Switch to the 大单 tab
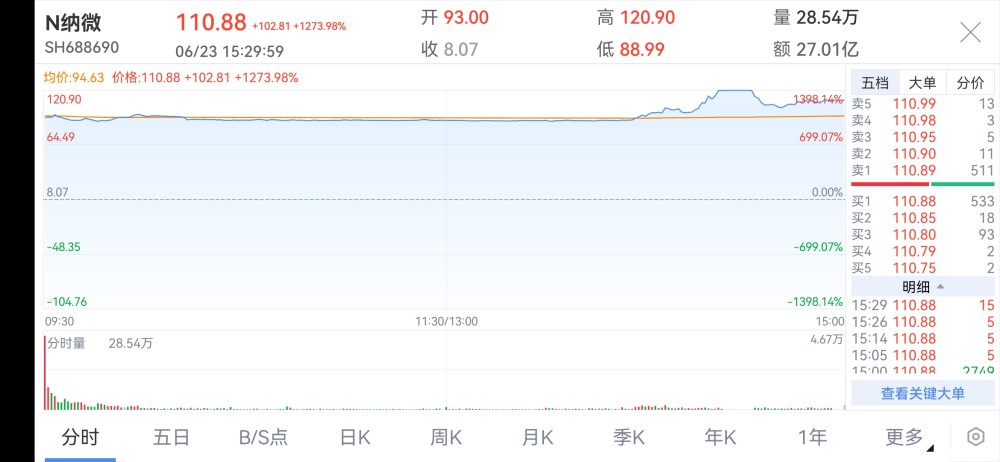 pyautogui.click(x=922, y=82)
